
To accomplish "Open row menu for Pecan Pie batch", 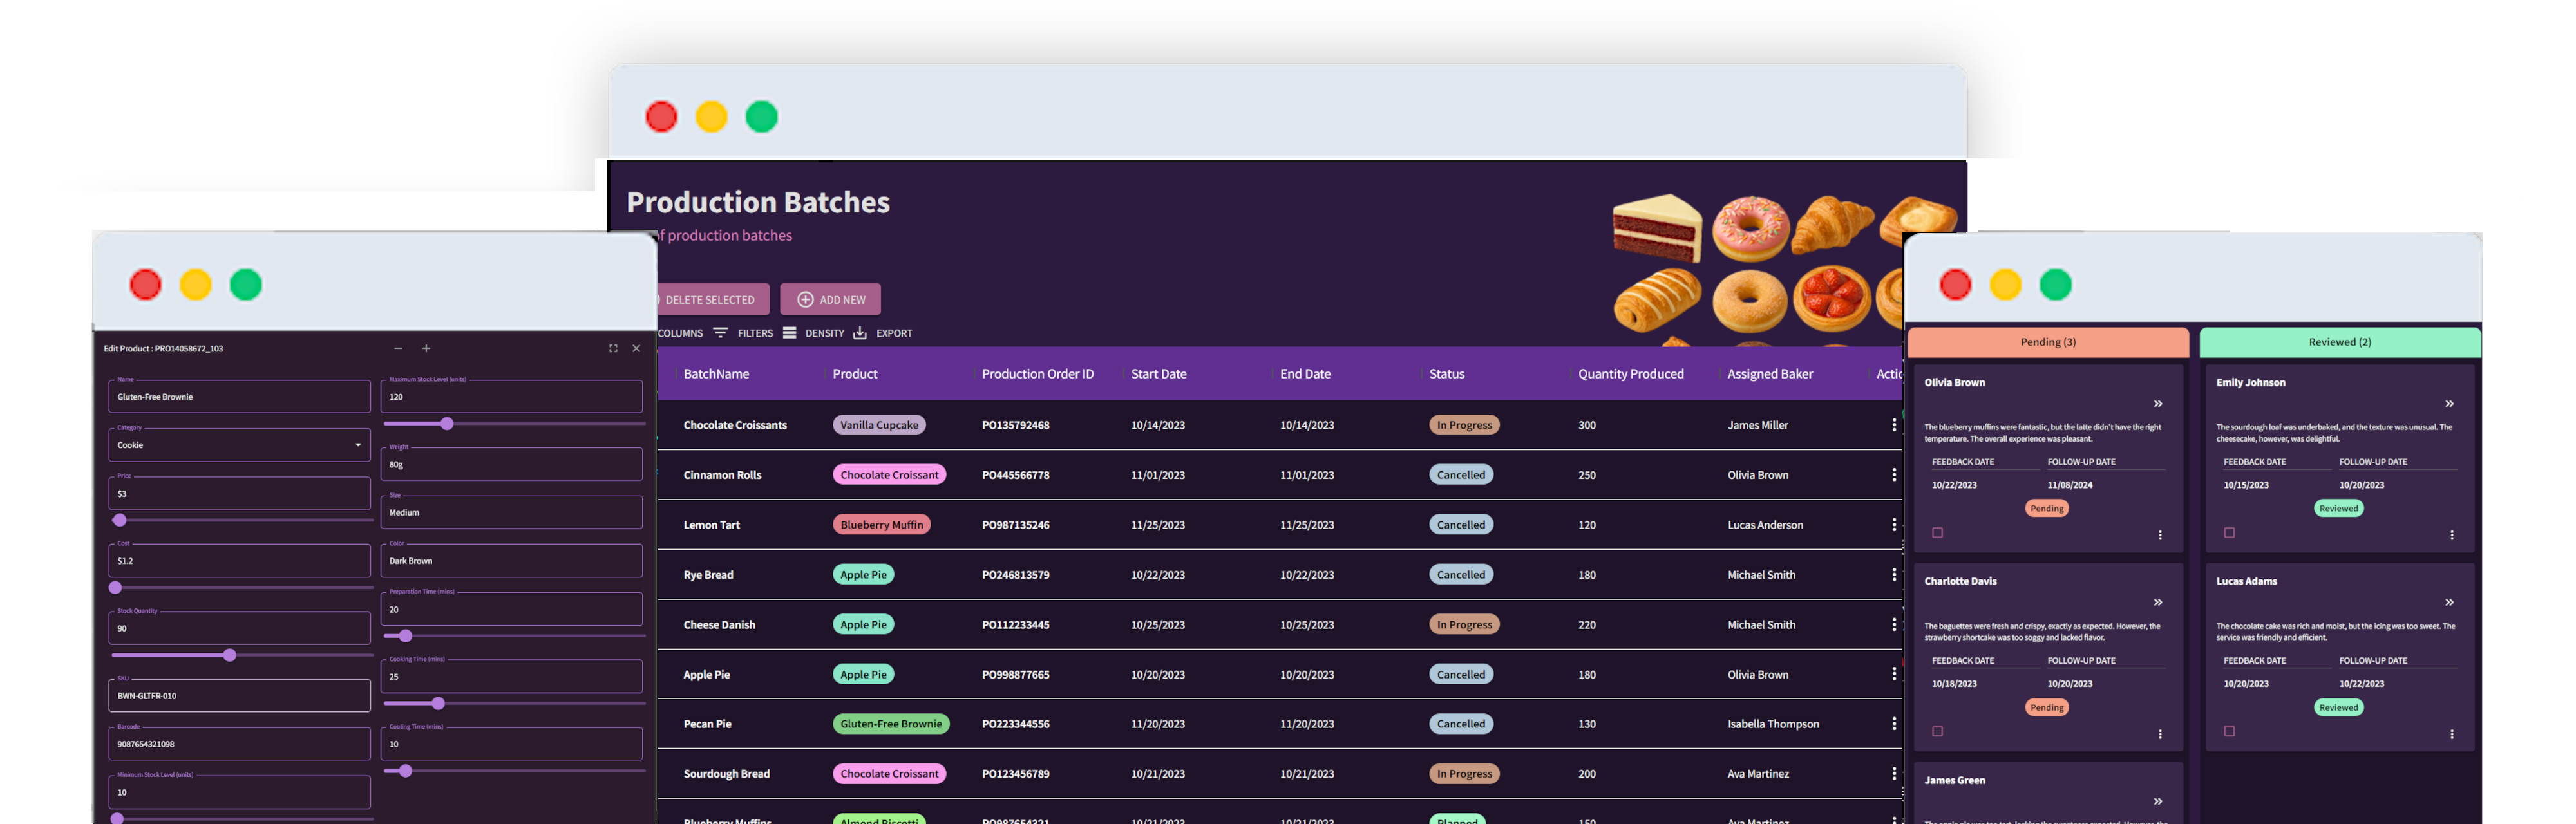I will (x=1894, y=724).
